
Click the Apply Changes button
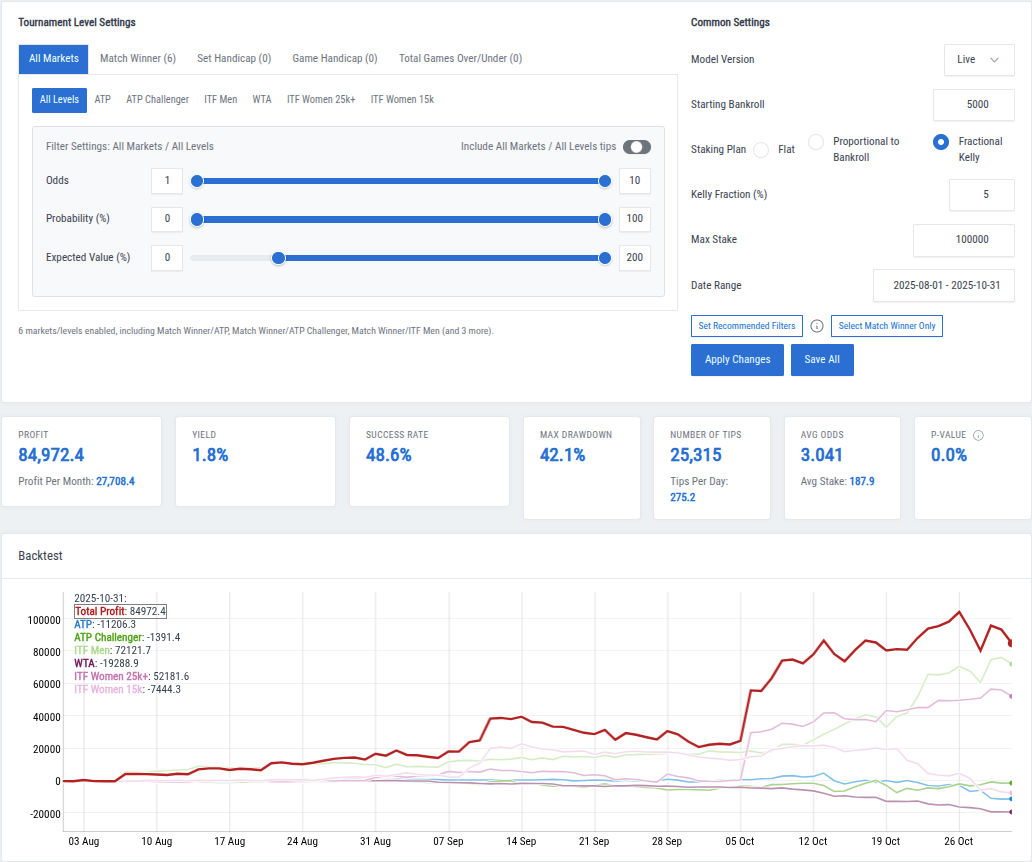click(737, 359)
